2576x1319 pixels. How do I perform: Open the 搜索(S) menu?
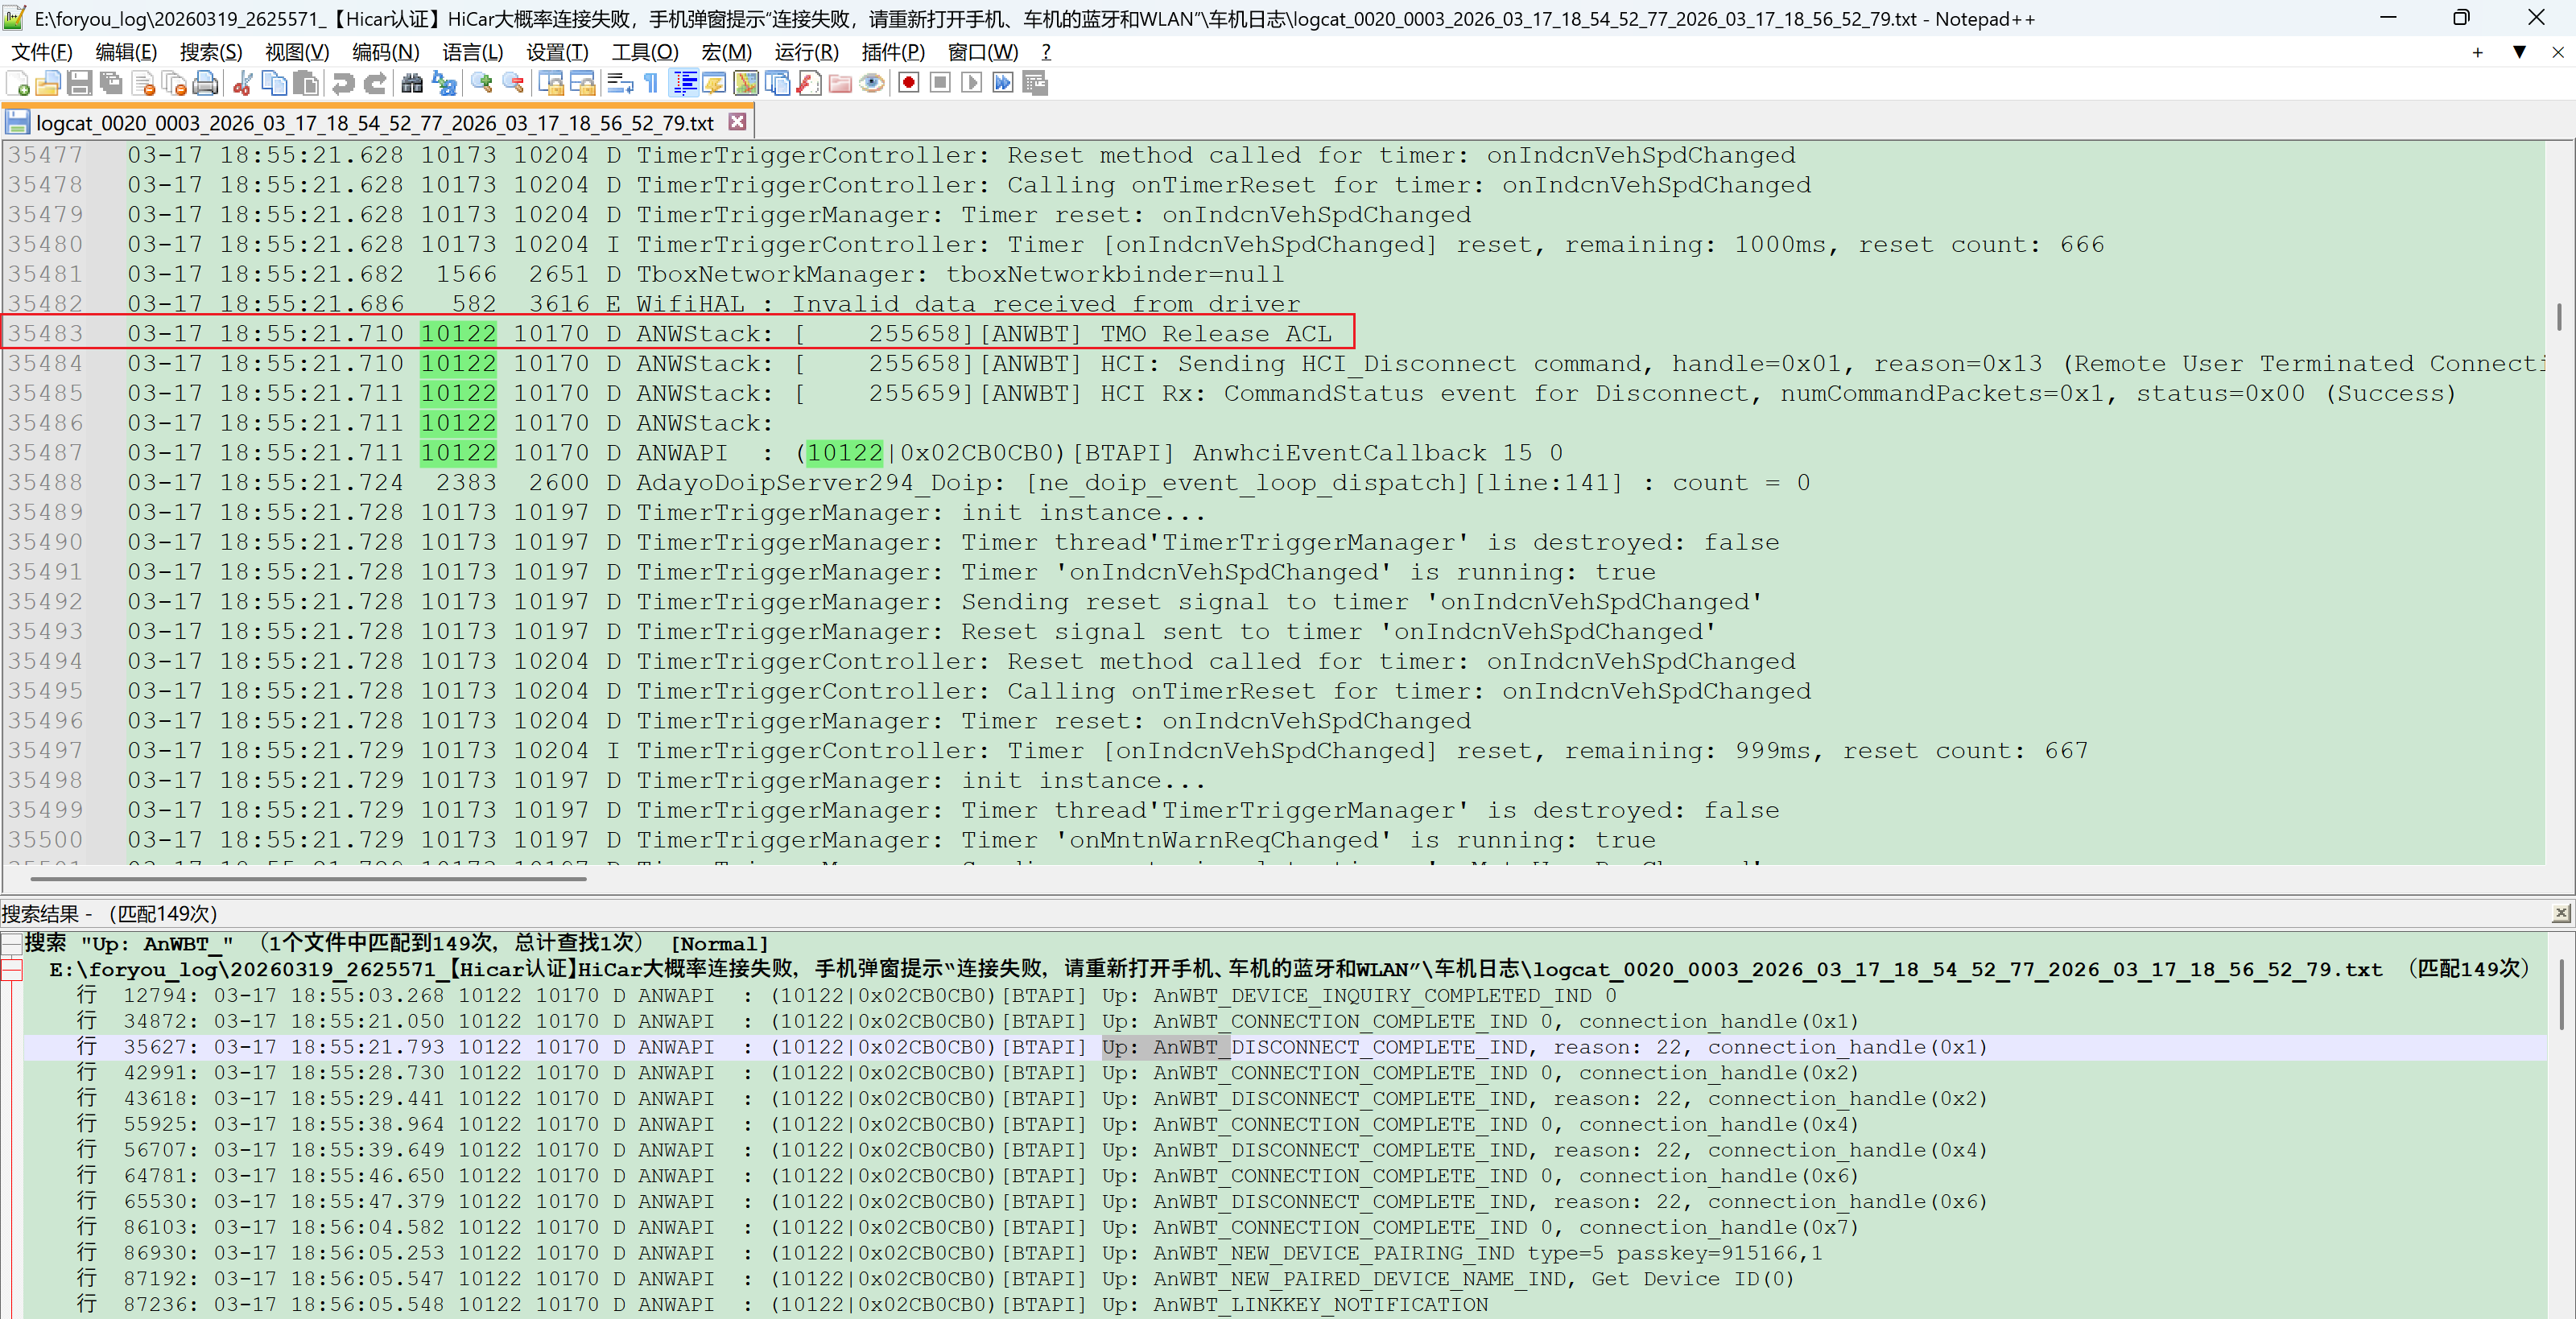[x=210, y=52]
